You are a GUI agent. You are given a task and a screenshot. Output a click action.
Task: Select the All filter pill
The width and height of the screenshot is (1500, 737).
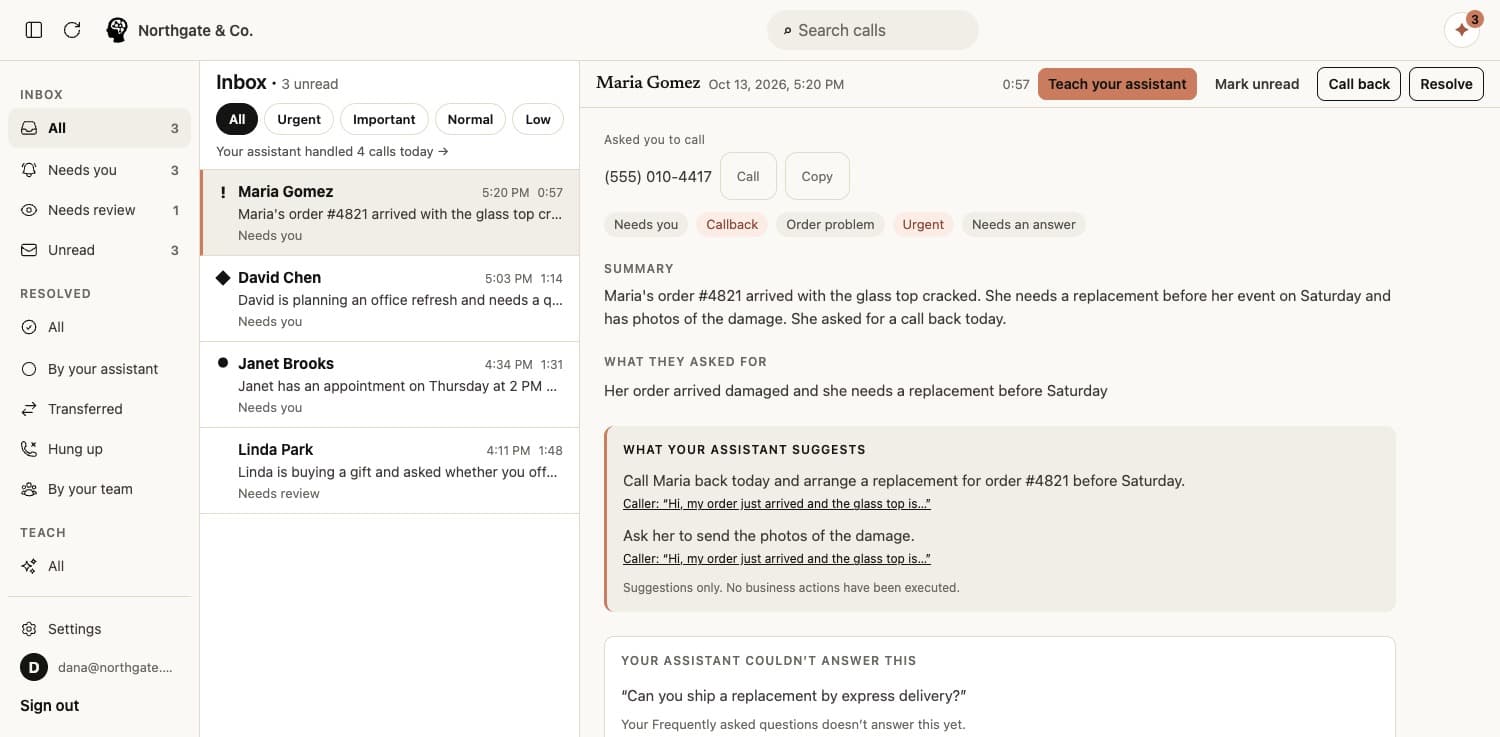(237, 119)
